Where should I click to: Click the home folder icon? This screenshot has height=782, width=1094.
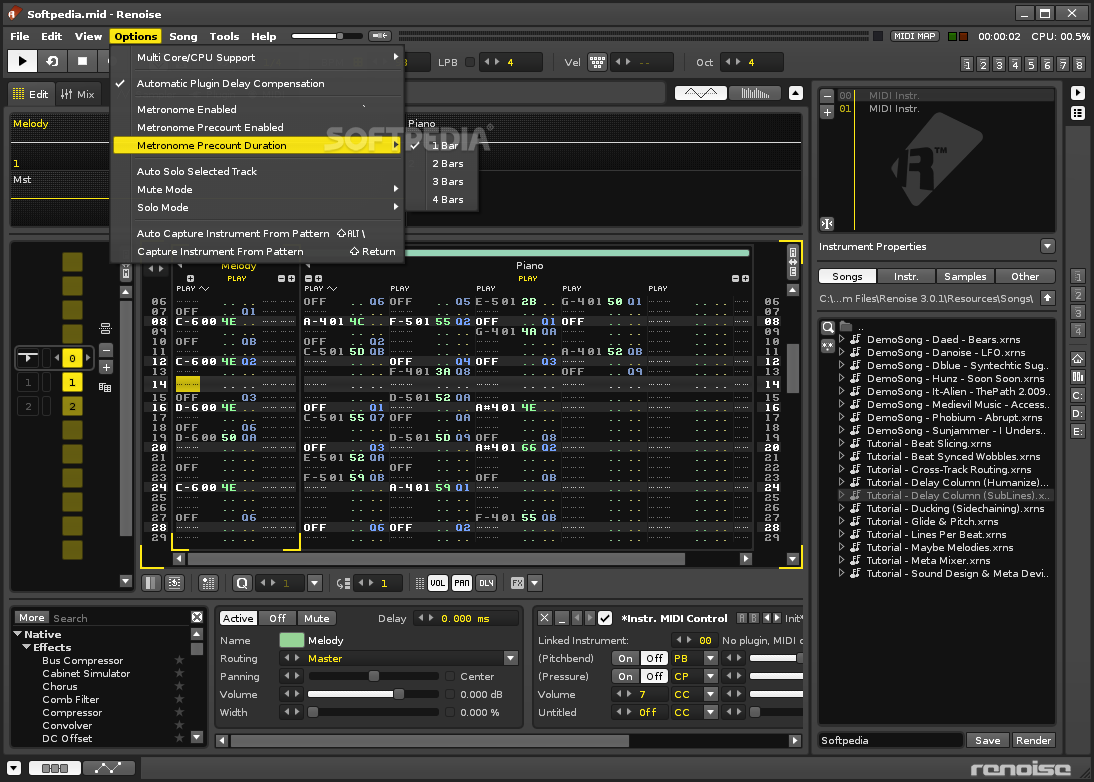(1078, 359)
